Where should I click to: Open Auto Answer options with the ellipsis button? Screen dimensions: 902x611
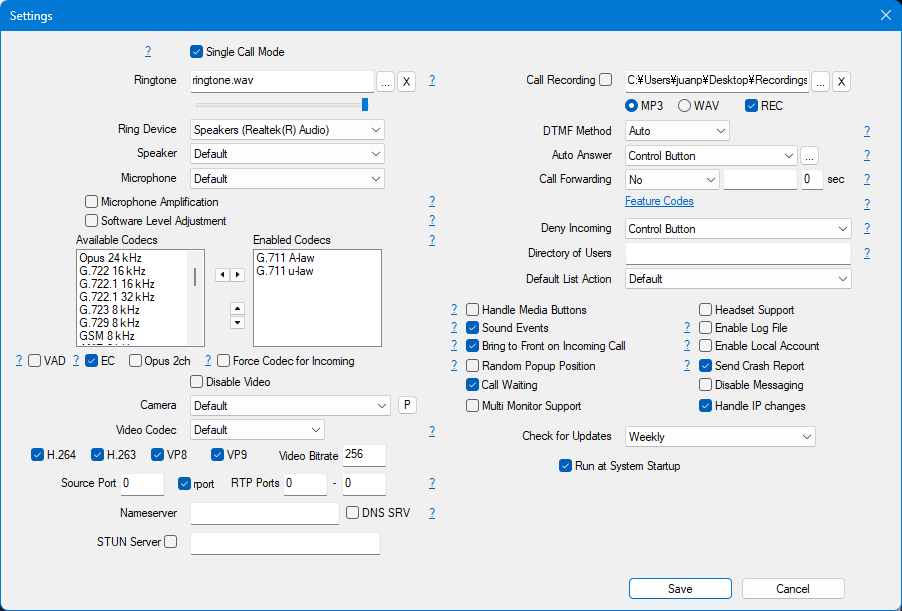coord(809,156)
